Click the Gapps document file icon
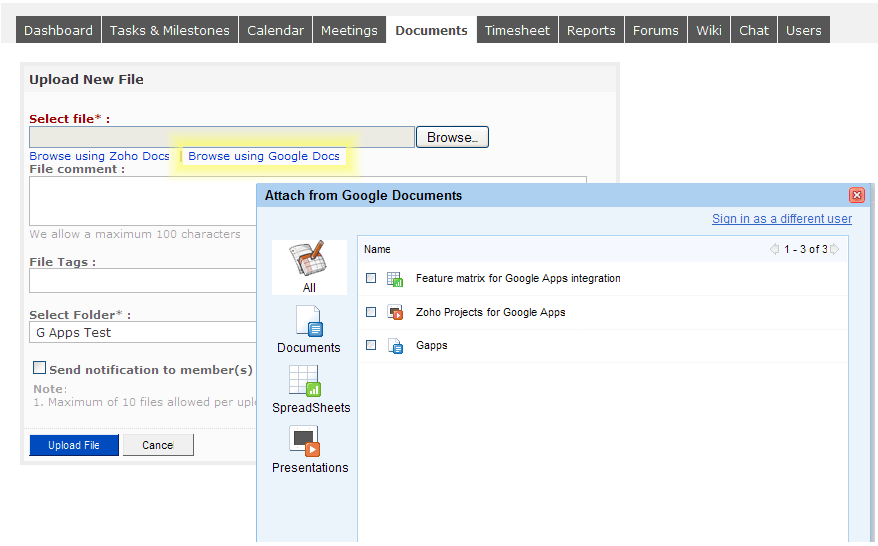Viewport: 878px width, 546px height. click(x=395, y=346)
